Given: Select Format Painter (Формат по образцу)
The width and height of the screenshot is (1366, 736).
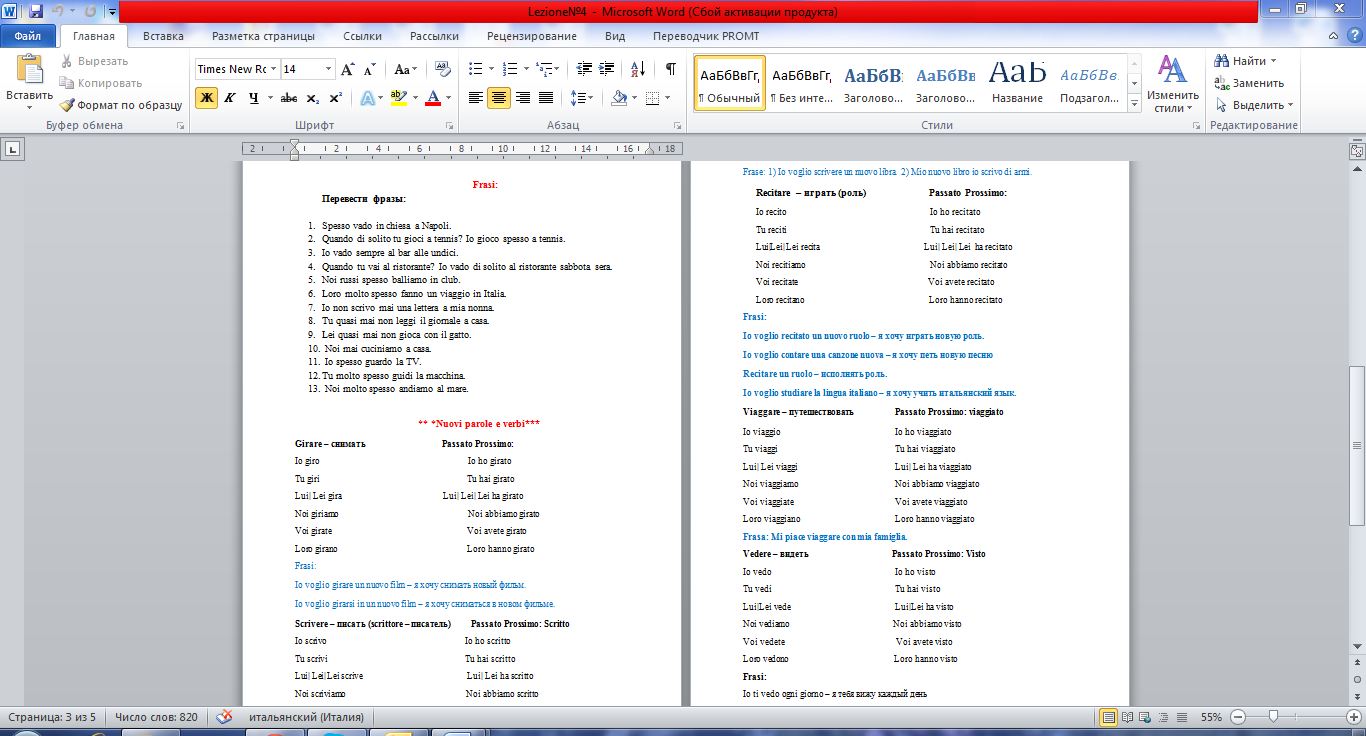Looking at the screenshot, I should pos(120,105).
